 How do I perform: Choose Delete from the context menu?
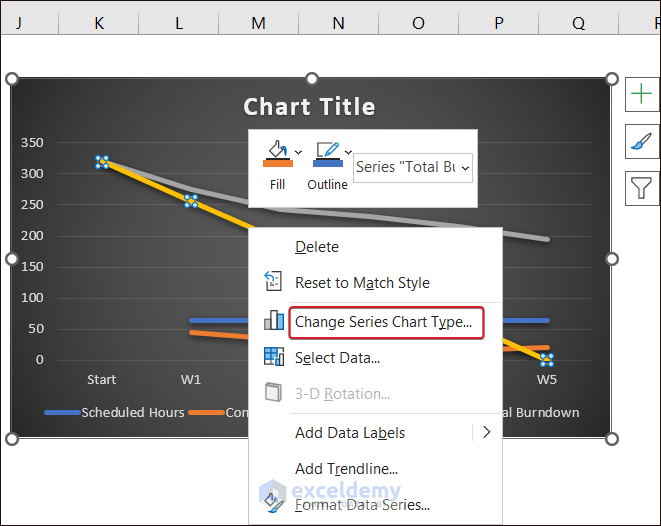[317, 247]
